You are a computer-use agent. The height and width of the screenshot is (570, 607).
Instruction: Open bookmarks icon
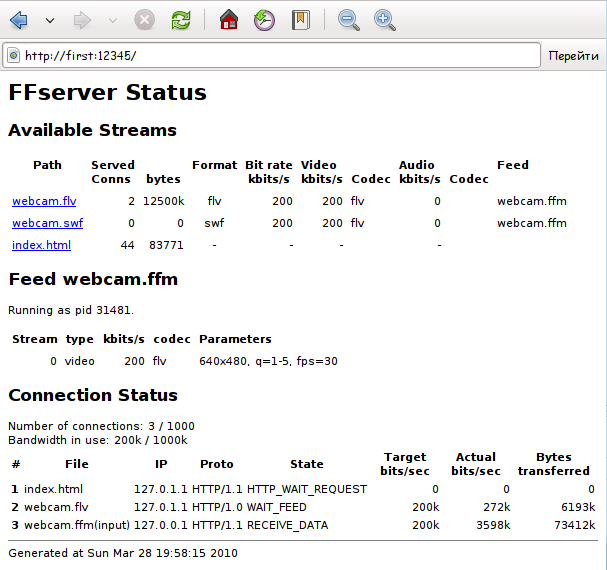[x=300, y=20]
